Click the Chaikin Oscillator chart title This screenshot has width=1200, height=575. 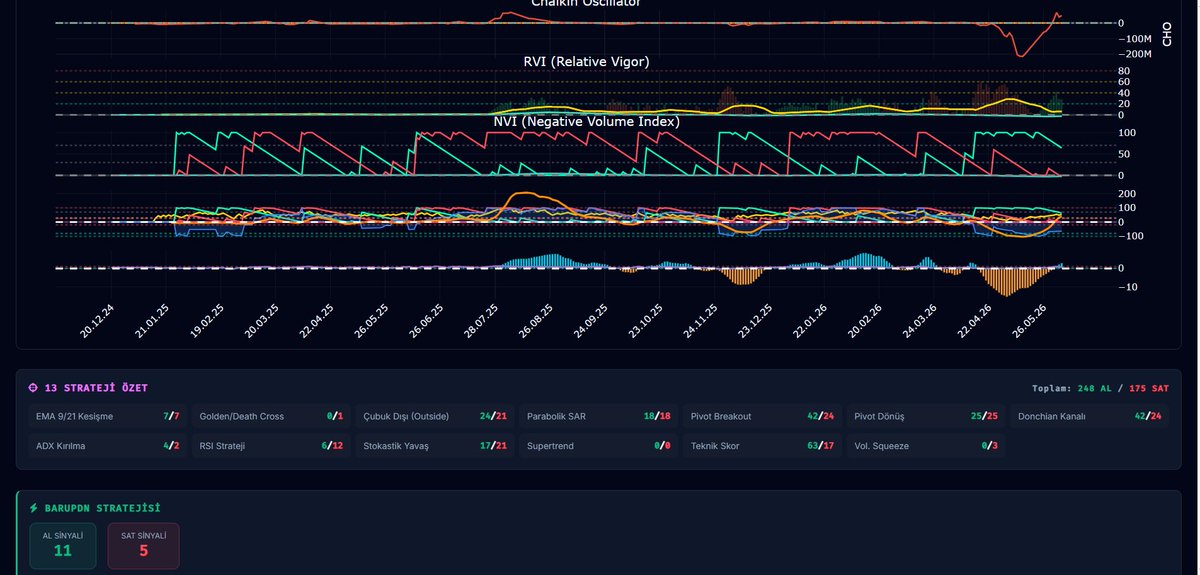[x=586, y=3]
